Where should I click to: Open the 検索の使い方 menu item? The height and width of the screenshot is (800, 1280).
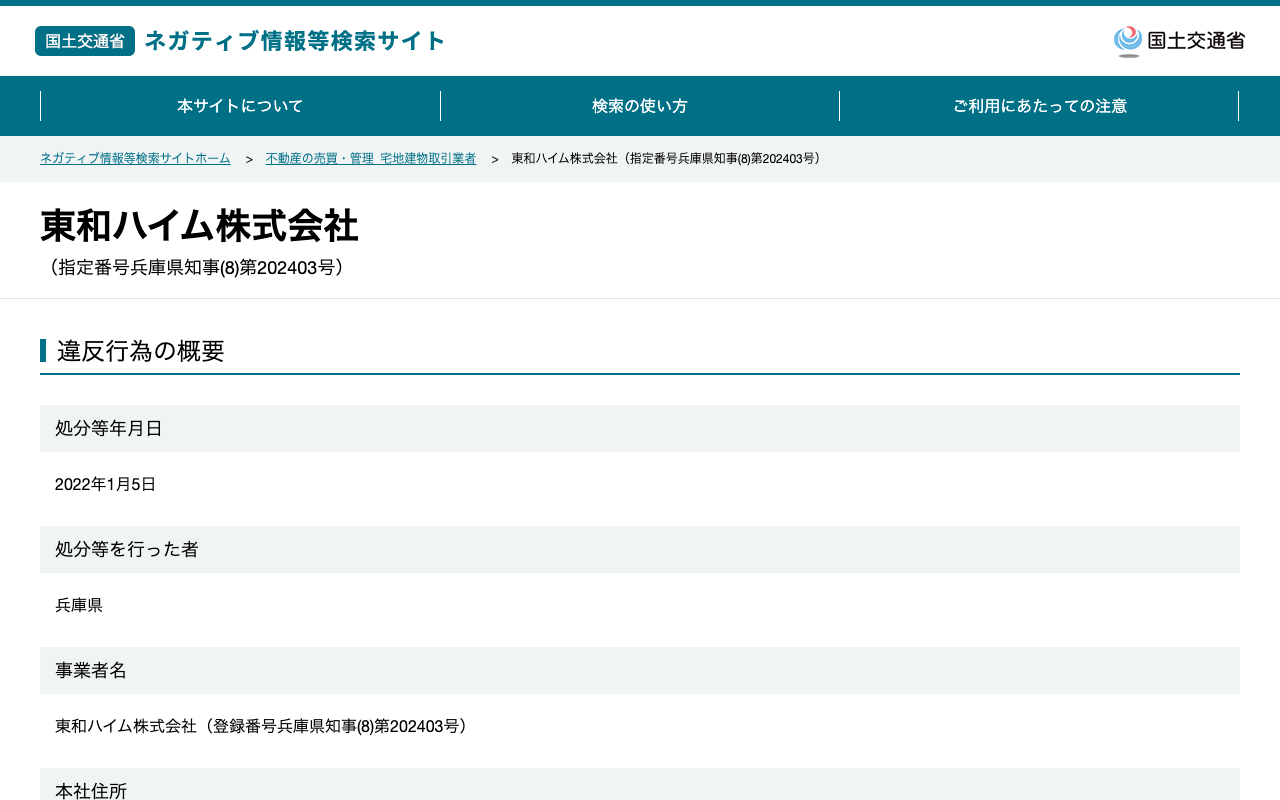(x=640, y=106)
